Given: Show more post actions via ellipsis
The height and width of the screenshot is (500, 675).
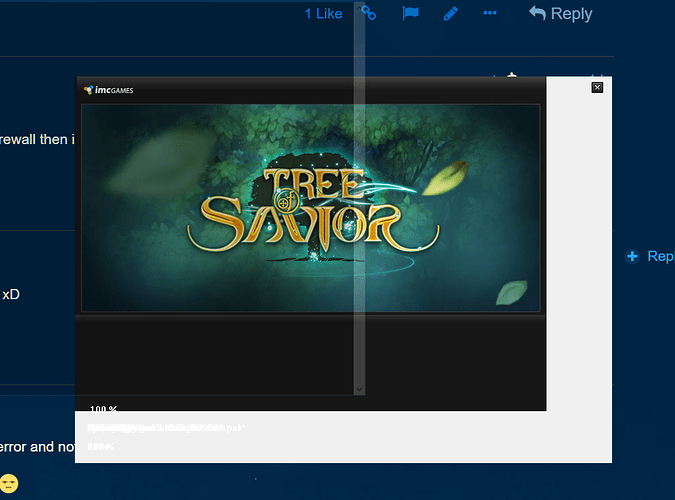Looking at the screenshot, I should click(x=490, y=13).
